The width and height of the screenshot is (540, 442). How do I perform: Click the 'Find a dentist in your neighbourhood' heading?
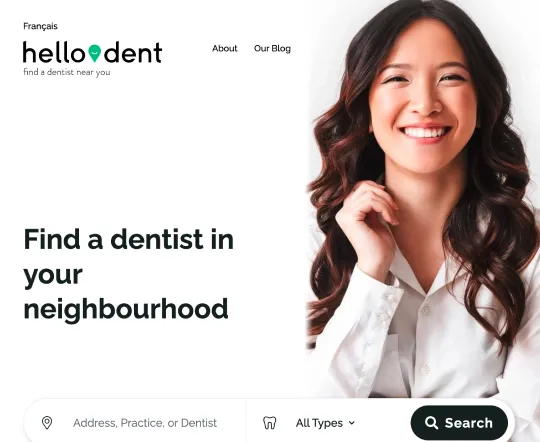(128, 274)
